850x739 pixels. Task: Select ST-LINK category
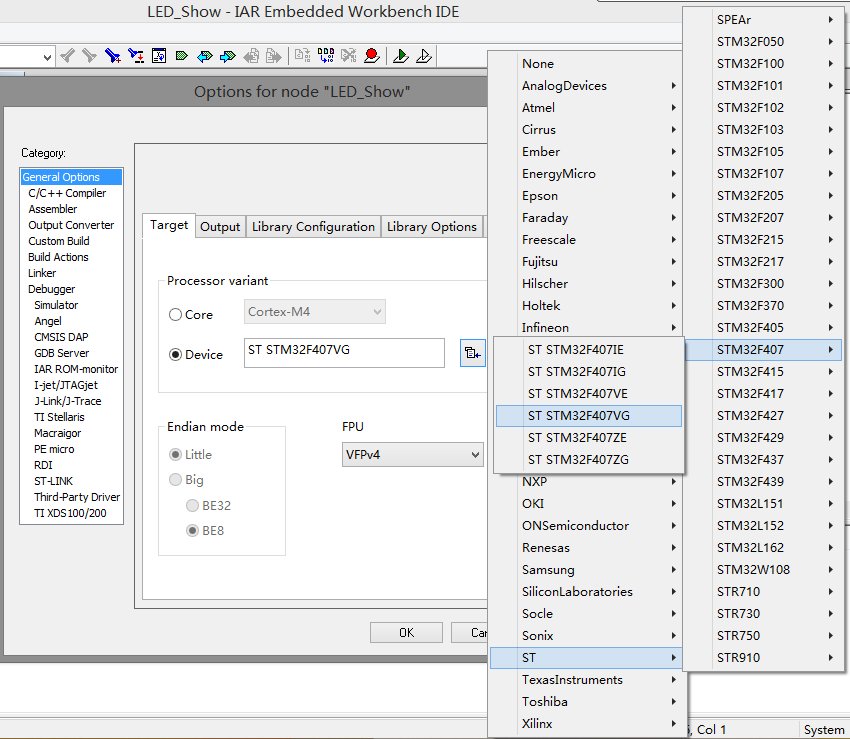(53, 481)
